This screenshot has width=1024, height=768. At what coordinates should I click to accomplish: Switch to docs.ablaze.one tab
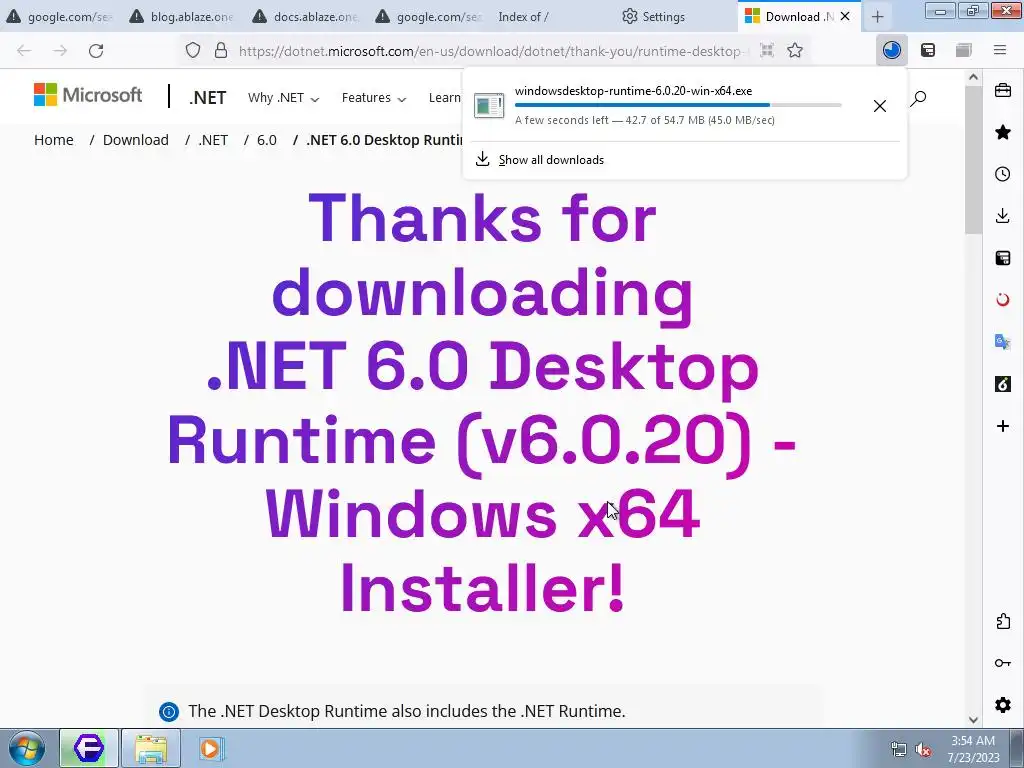tap(305, 16)
